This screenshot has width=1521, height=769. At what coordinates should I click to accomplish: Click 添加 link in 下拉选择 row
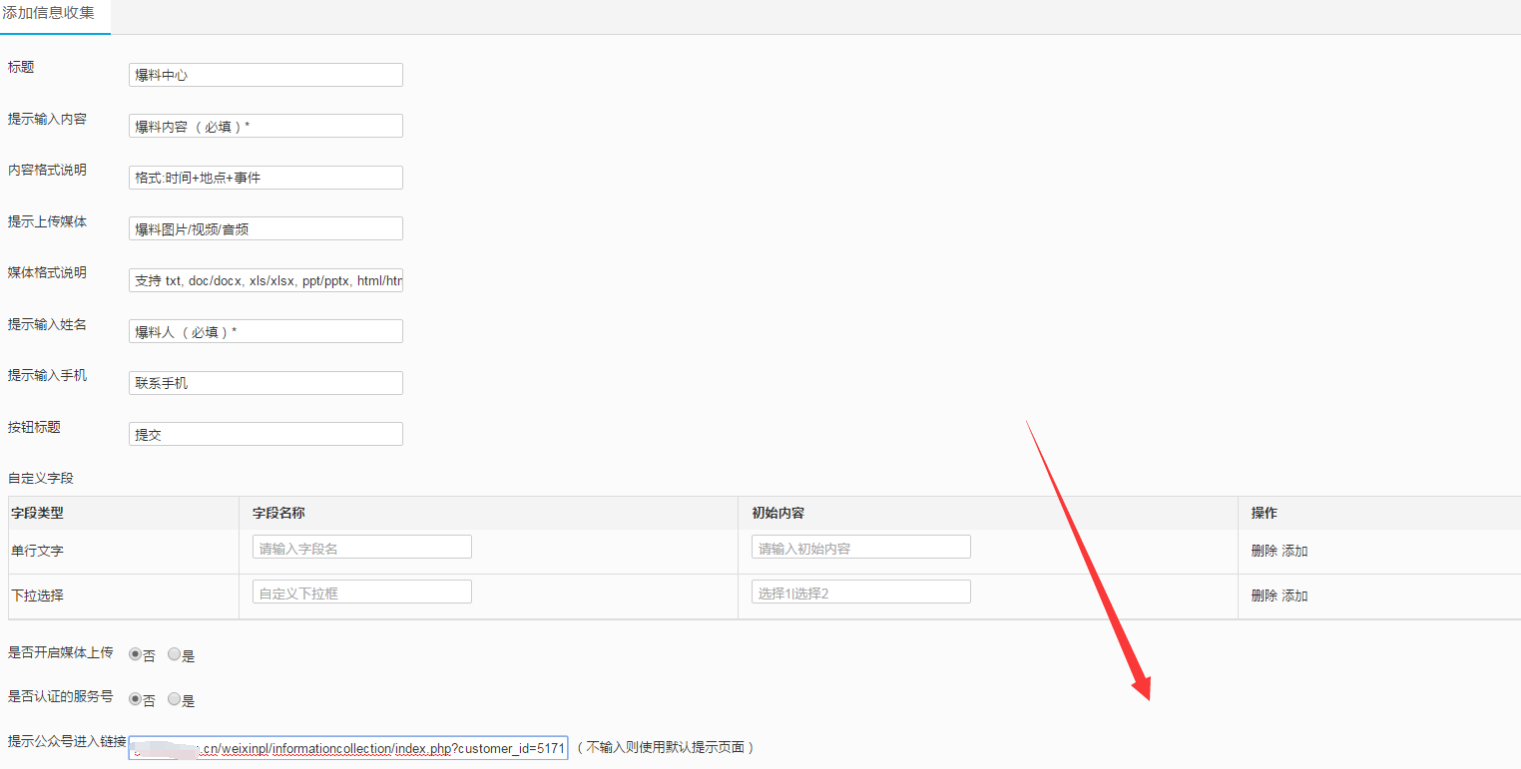coord(1295,596)
